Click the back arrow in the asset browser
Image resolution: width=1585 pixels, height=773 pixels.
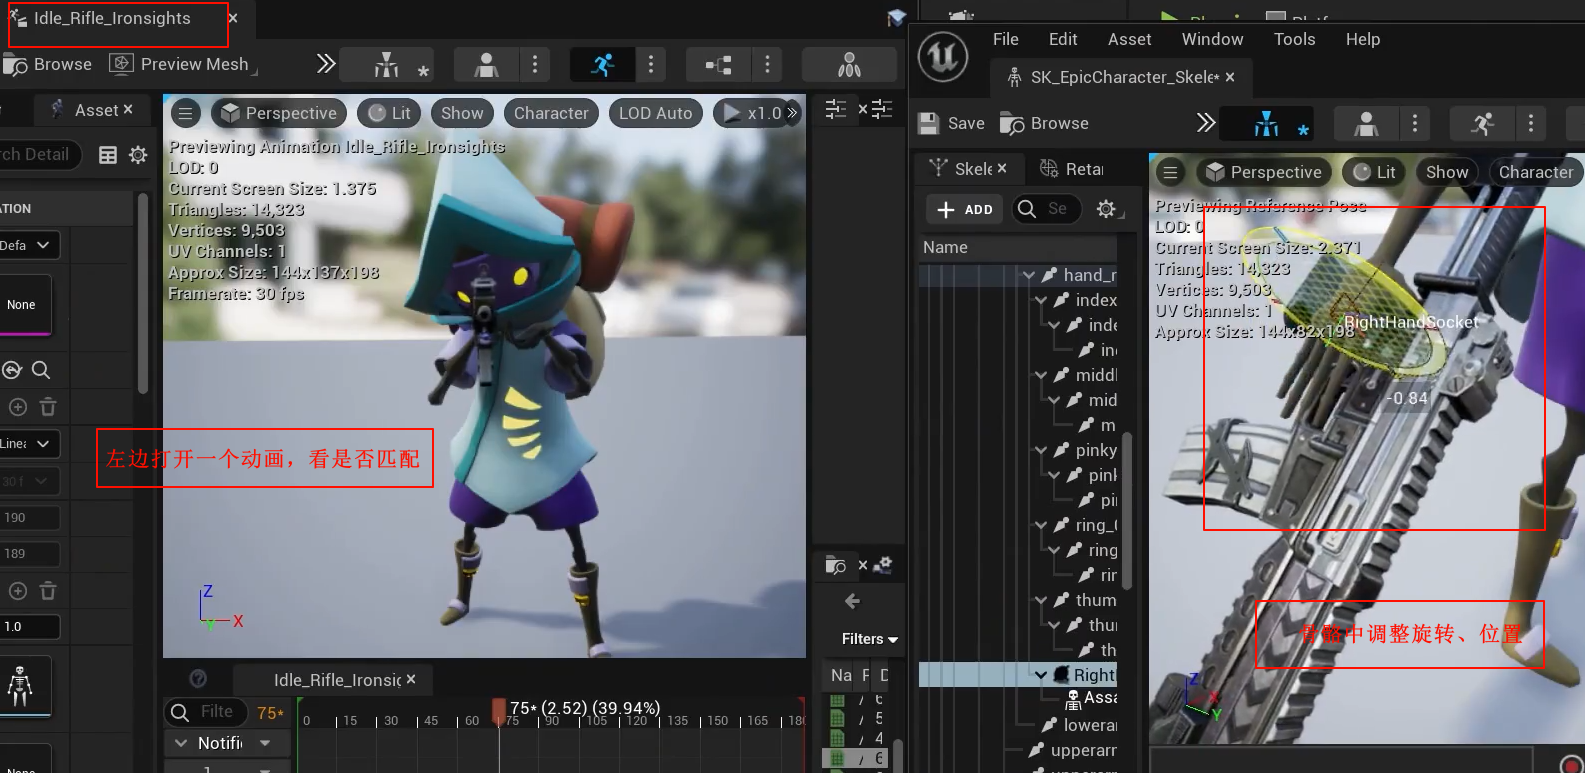(853, 601)
